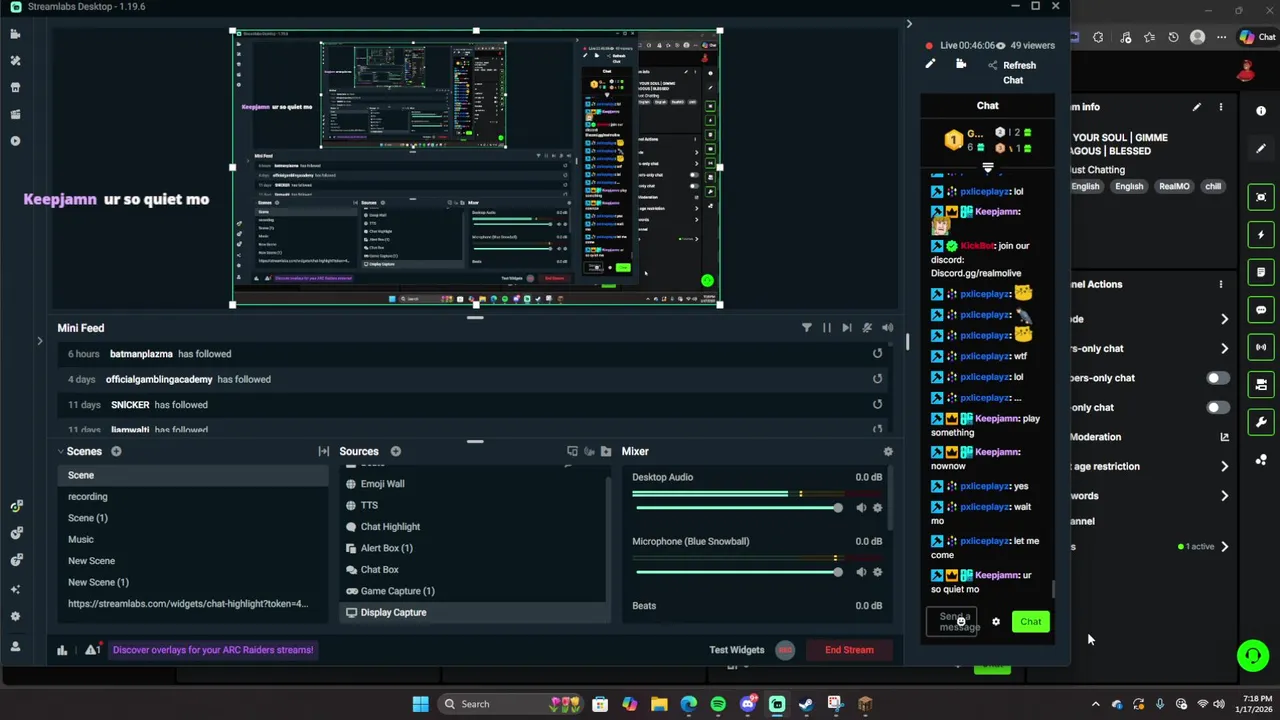Toggle Mini Feed muted-alerts icon
This screenshot has width=1280, height=720.
coord(867,328)
